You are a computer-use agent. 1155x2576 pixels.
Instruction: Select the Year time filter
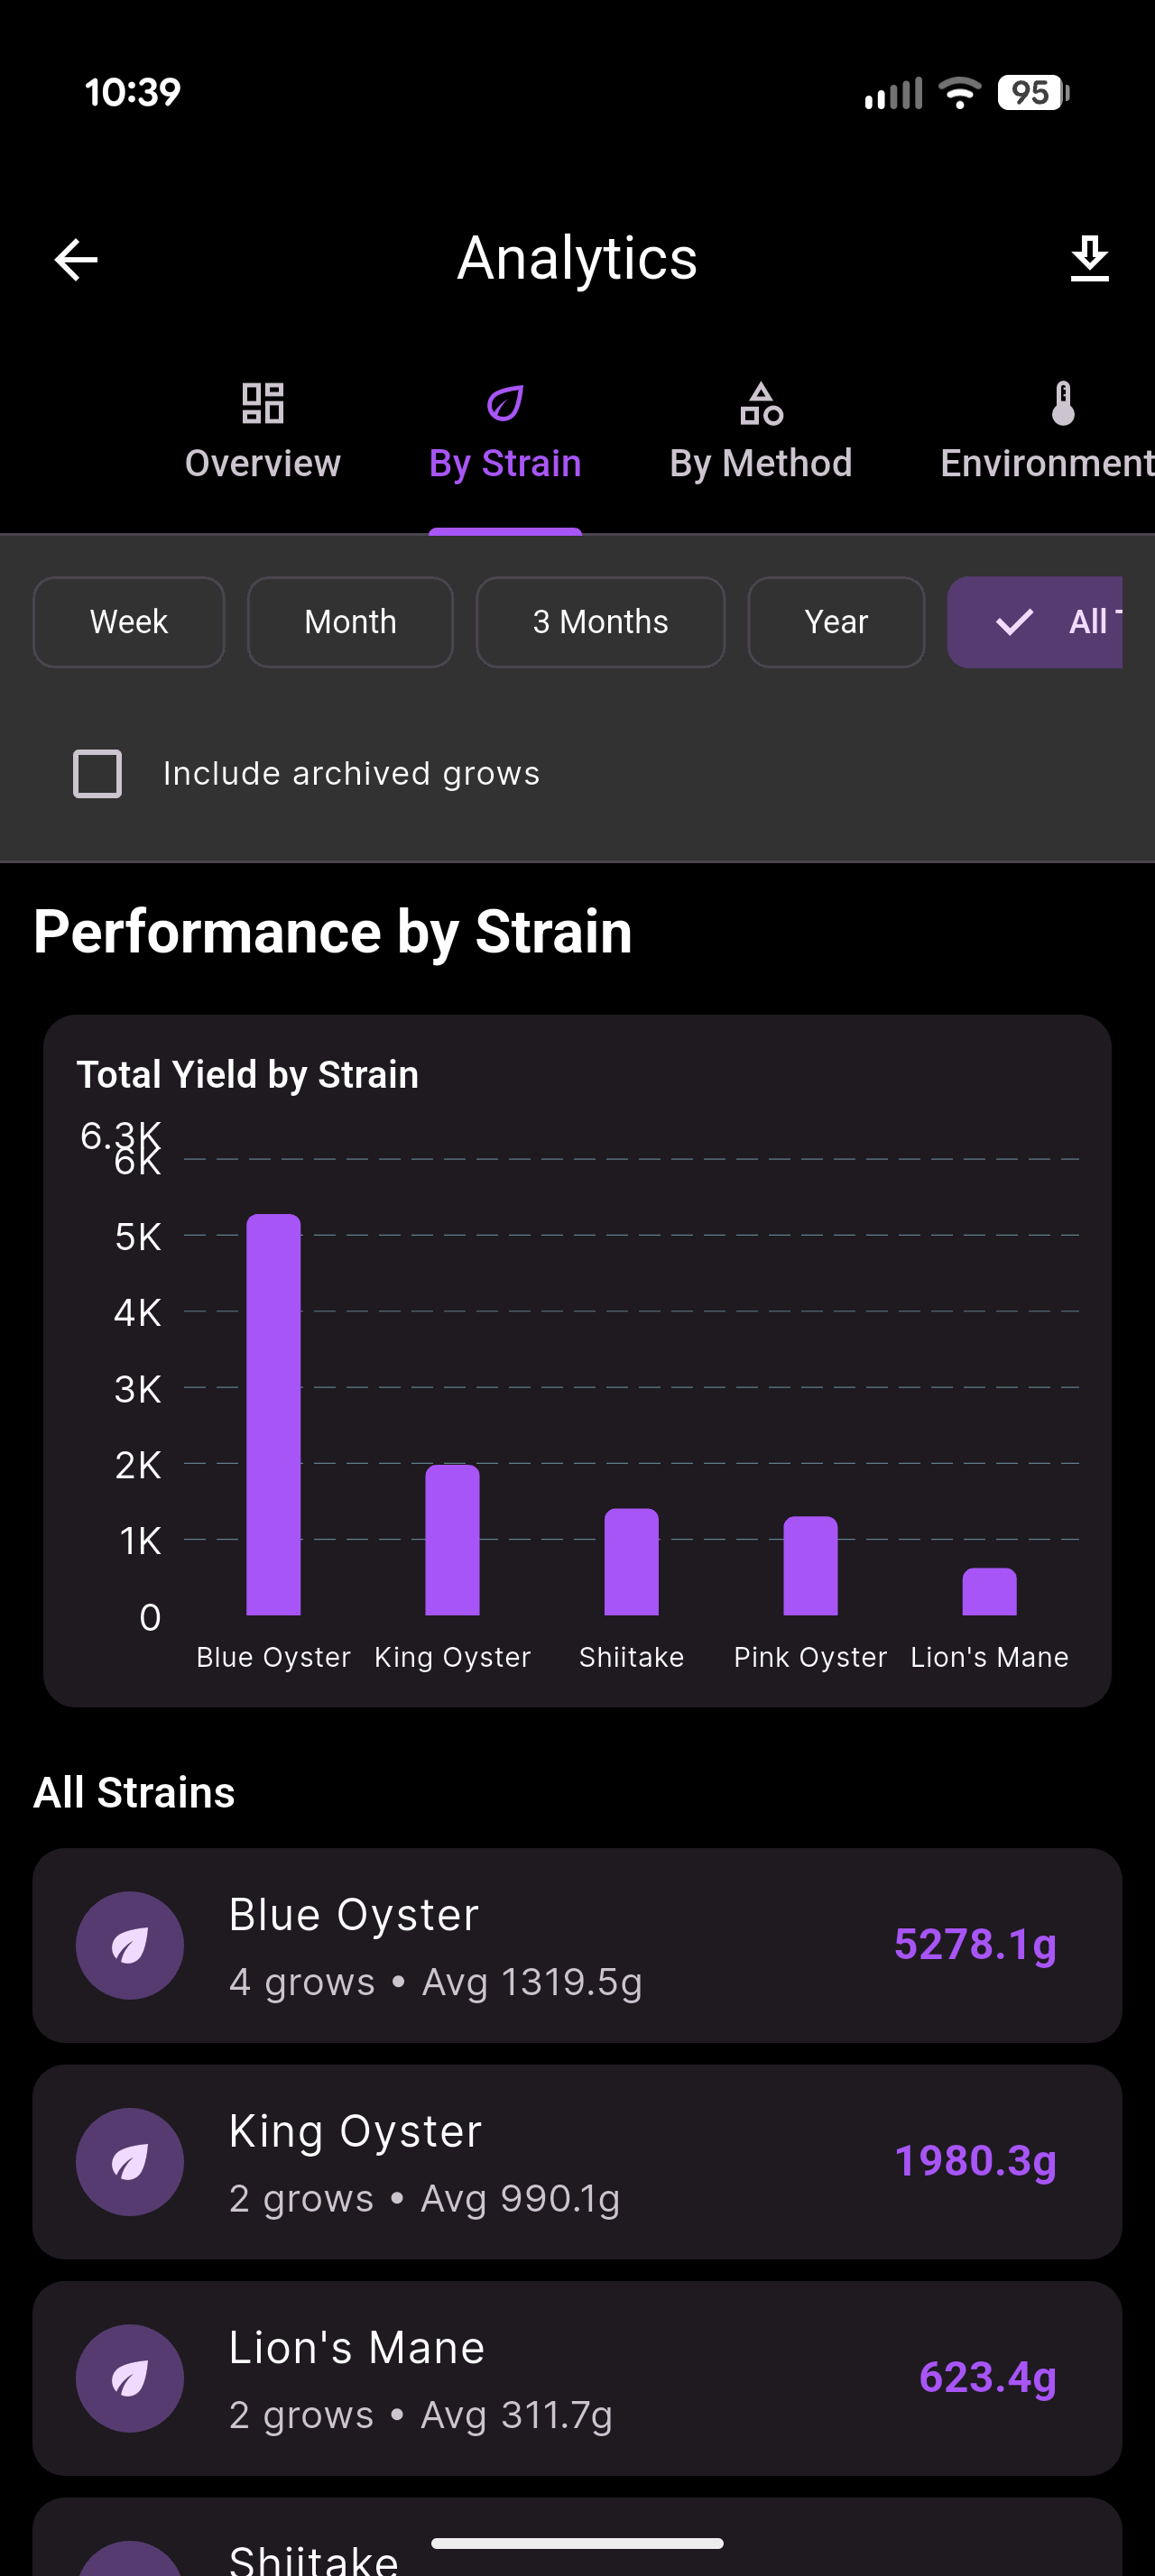[x=836, y=622]
